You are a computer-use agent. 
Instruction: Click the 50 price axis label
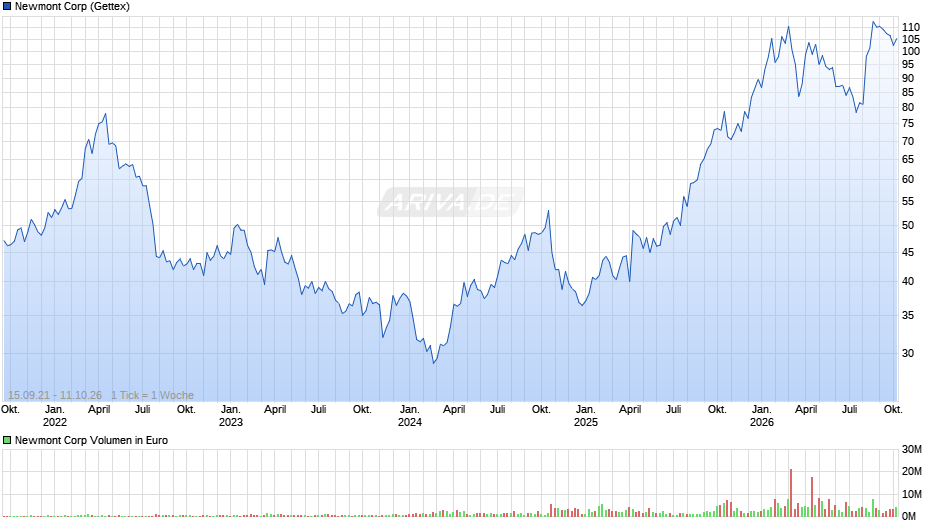coord(908,226)
